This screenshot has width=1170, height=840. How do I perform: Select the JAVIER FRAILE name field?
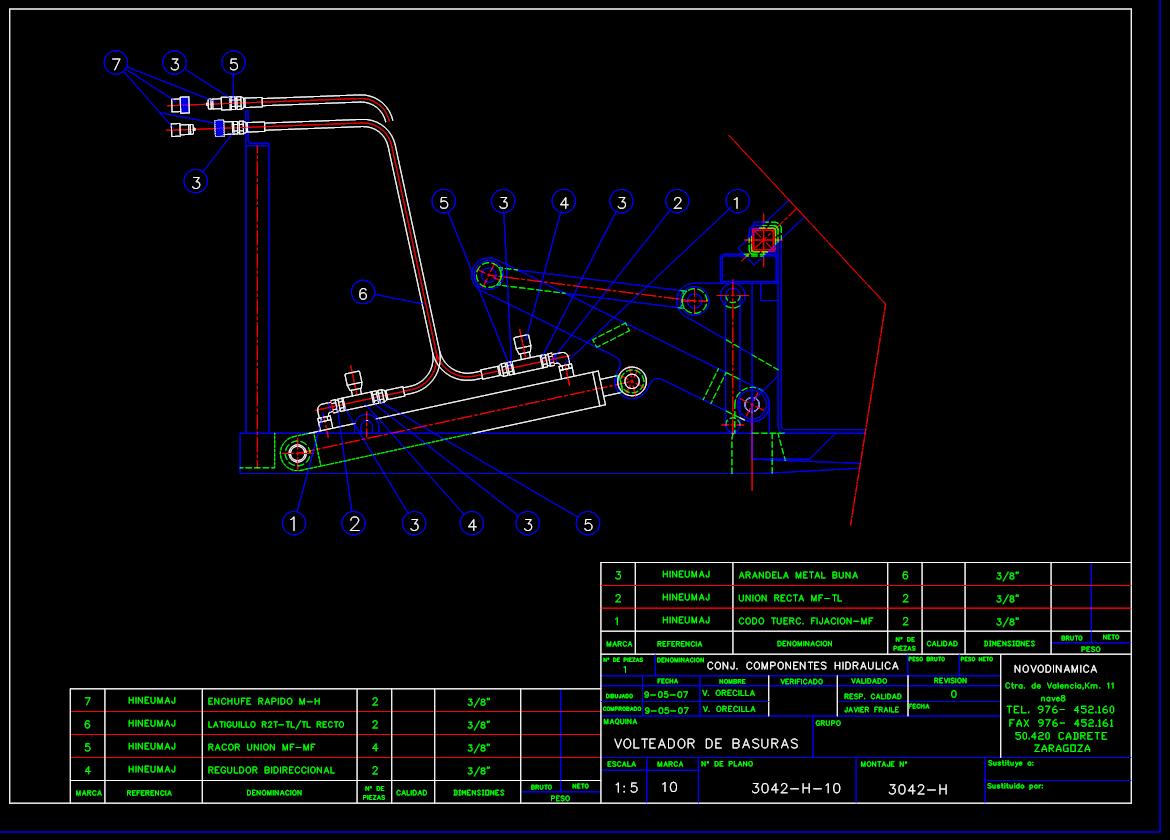[874, 710]
